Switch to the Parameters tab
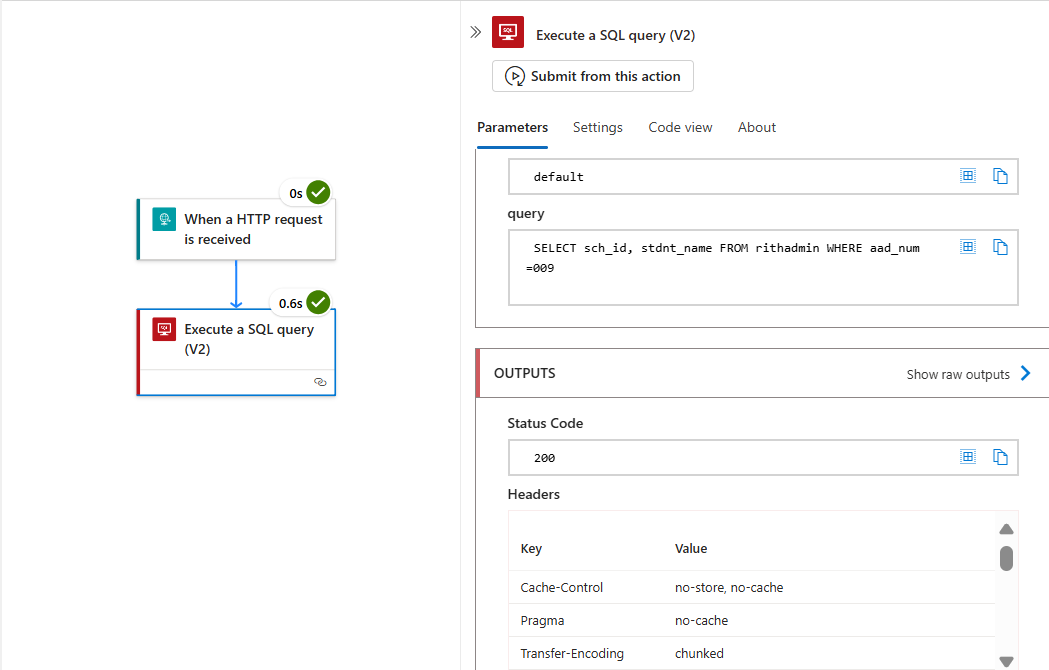This screenshot has width=1049, height=670. pyautogui.click(x=512, y=127)
